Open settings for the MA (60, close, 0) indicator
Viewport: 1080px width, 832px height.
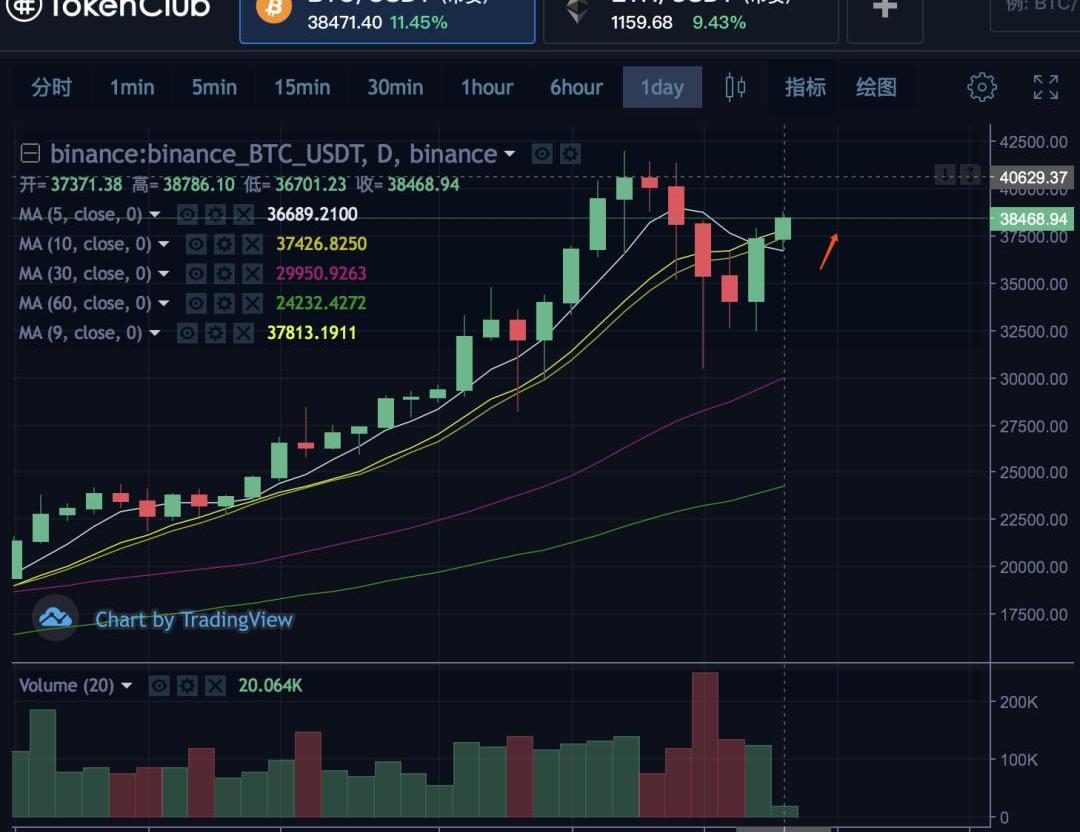tap(223, 303)
